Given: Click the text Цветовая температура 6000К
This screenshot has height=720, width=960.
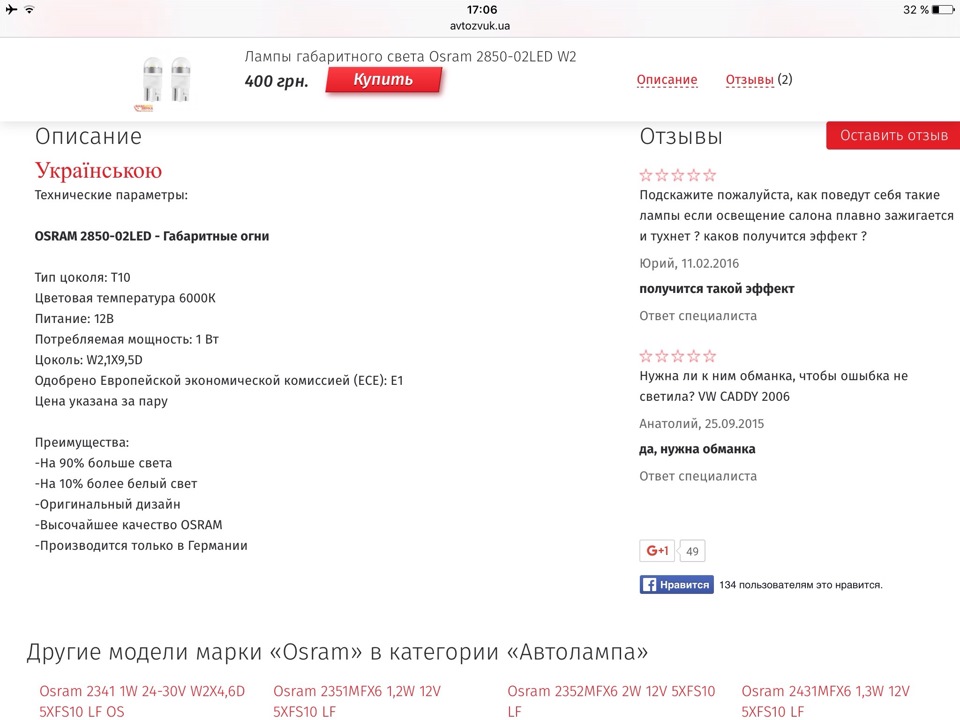Looking at the screenshot, I should point(125,298).
